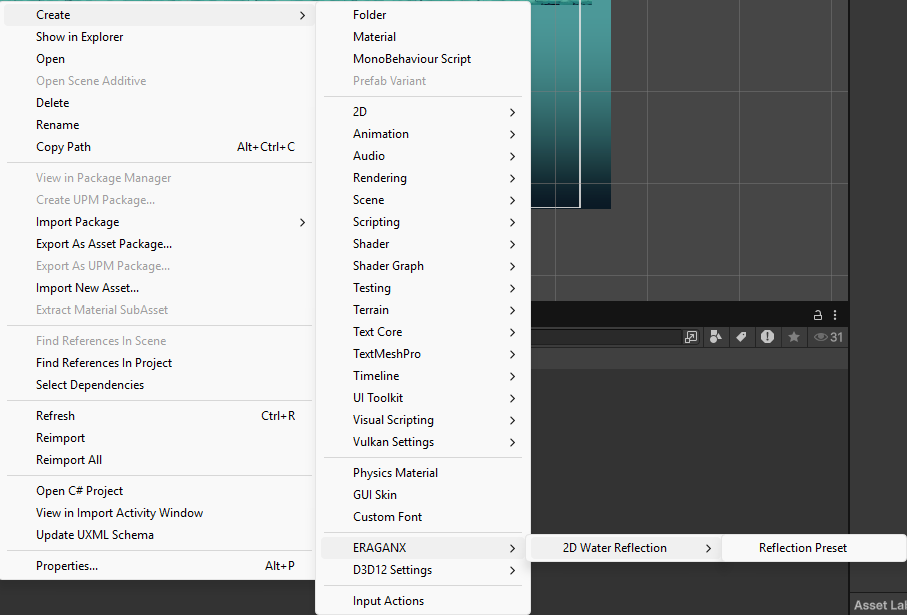Screen dimensions: 907x615
Task: Create a Physics Material
Action: (x=423, y=473)
